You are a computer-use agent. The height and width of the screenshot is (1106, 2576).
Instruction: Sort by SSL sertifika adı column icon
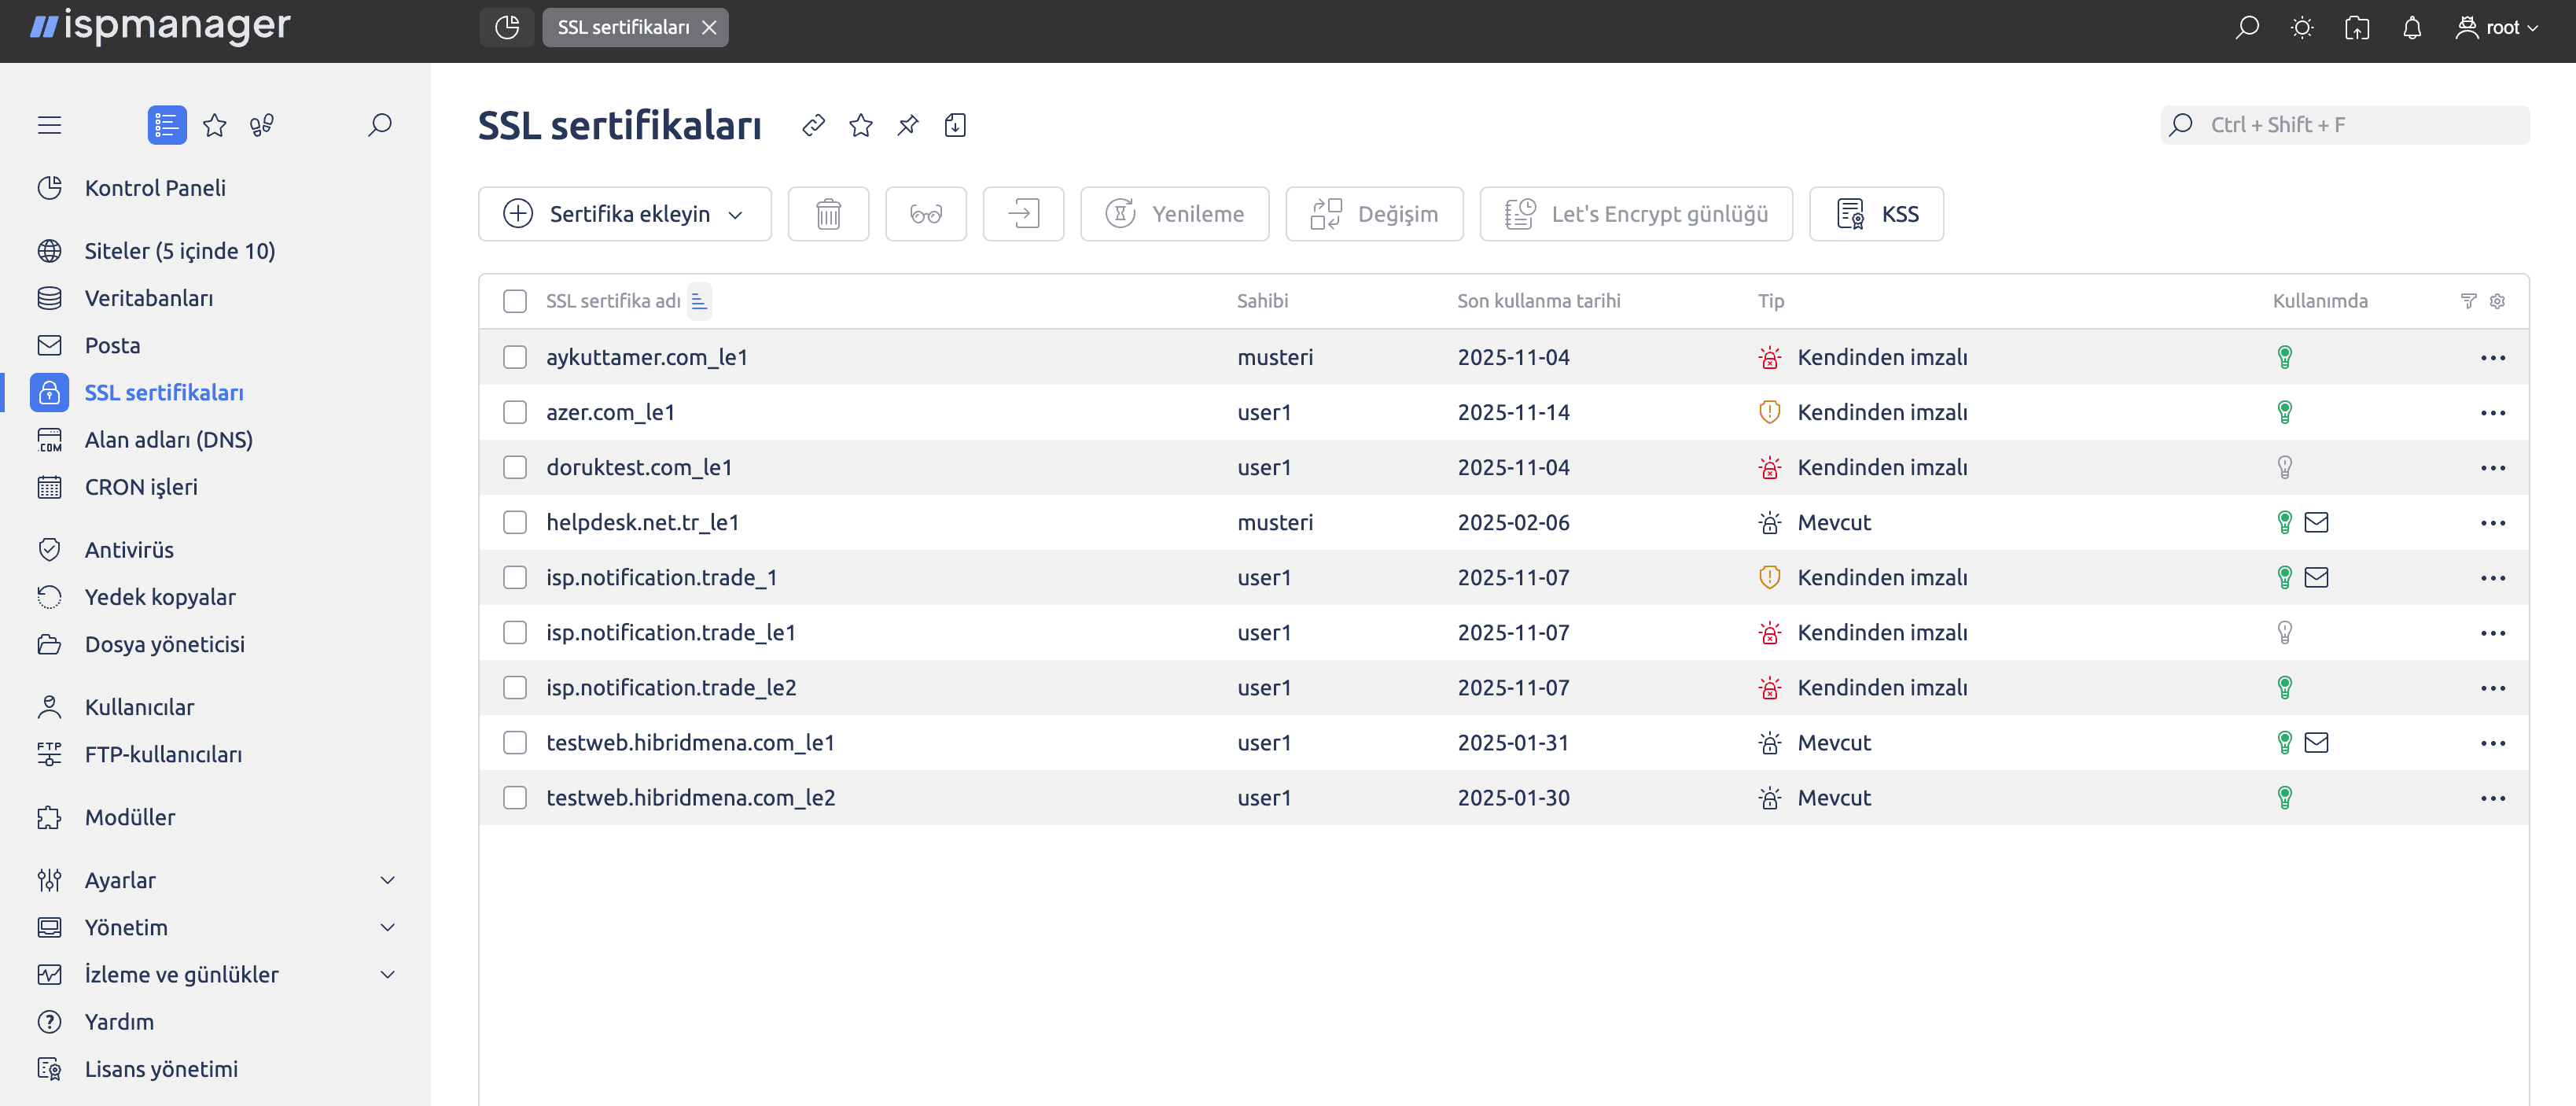coord(699,301)
